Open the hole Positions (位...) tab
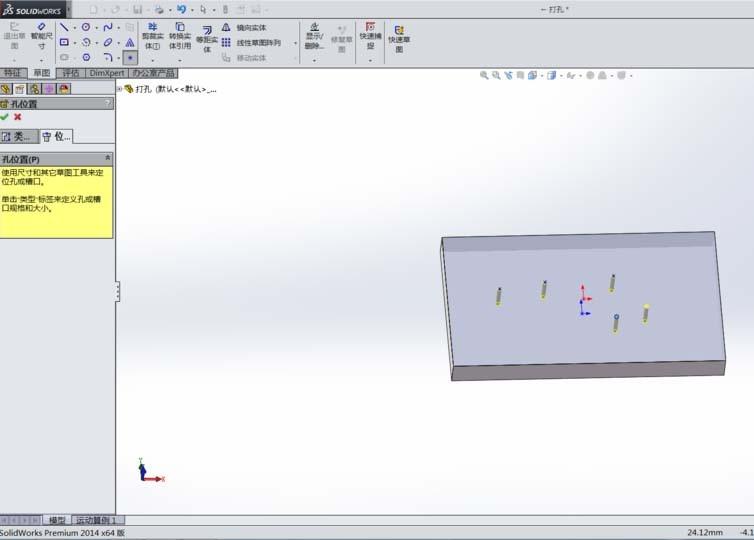 point(56,137)
